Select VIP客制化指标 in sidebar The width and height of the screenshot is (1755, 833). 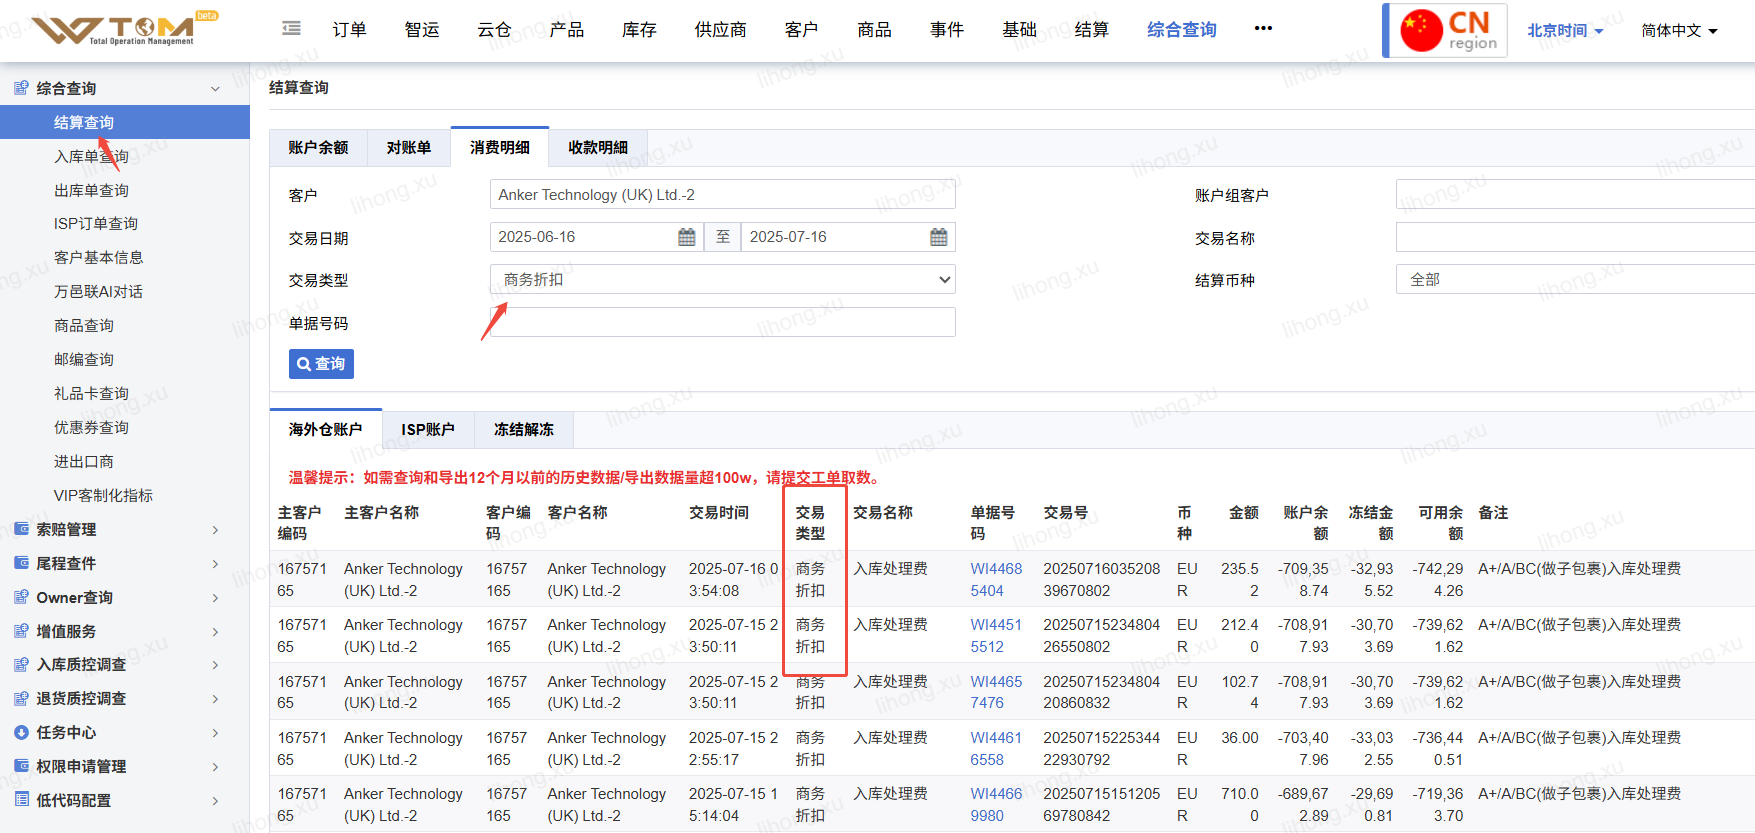click(x=103, y=495)
